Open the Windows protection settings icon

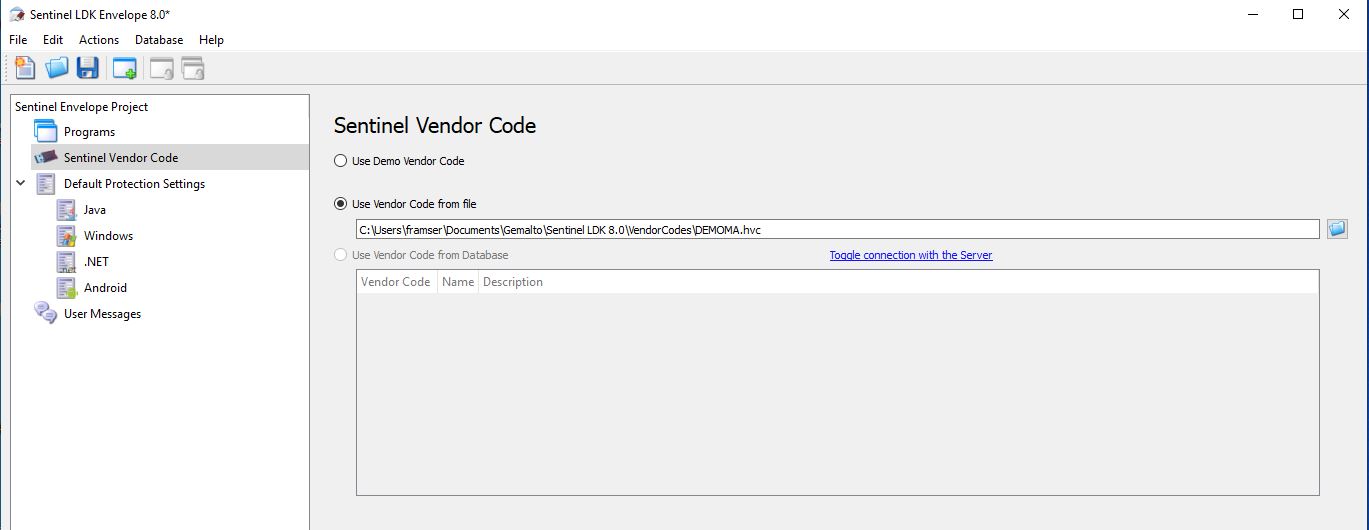coord(67,235)
